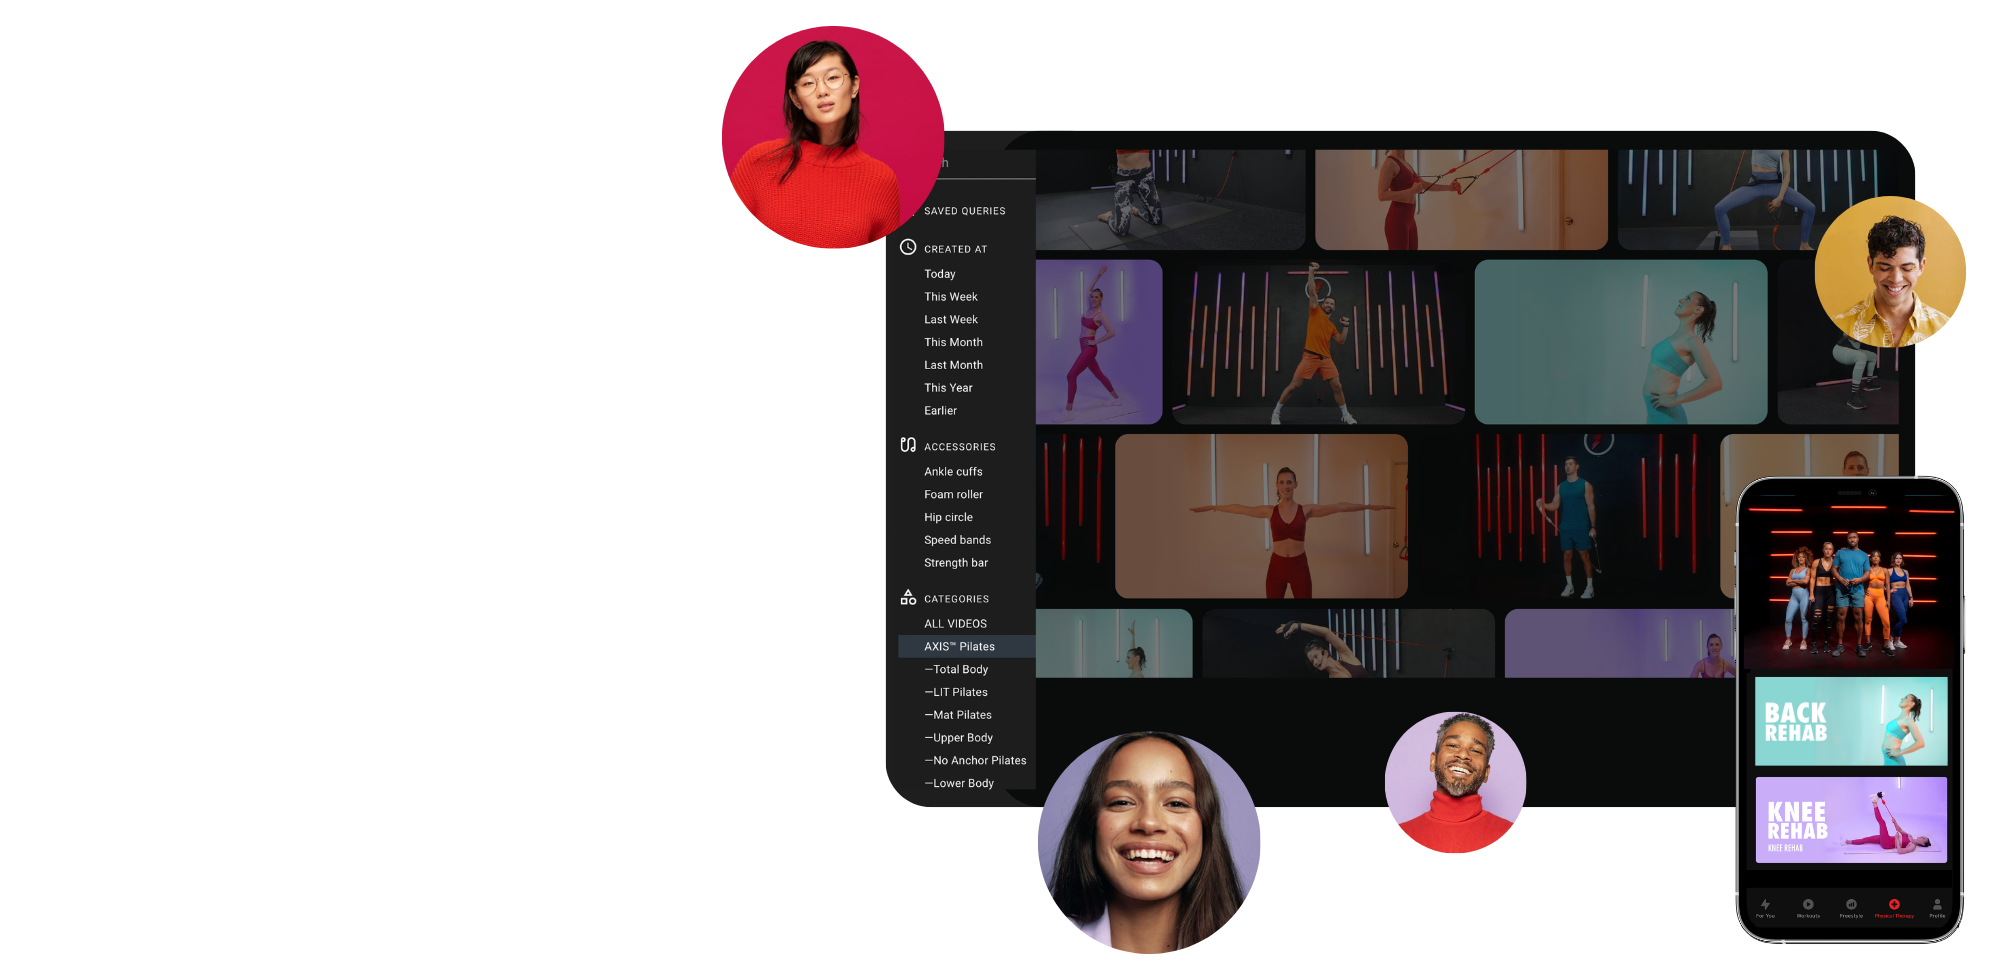Open the orange-shirt trainer video thumbnail
The height and width of the screenshot is (980, 2000).
tap(1318, 342)
